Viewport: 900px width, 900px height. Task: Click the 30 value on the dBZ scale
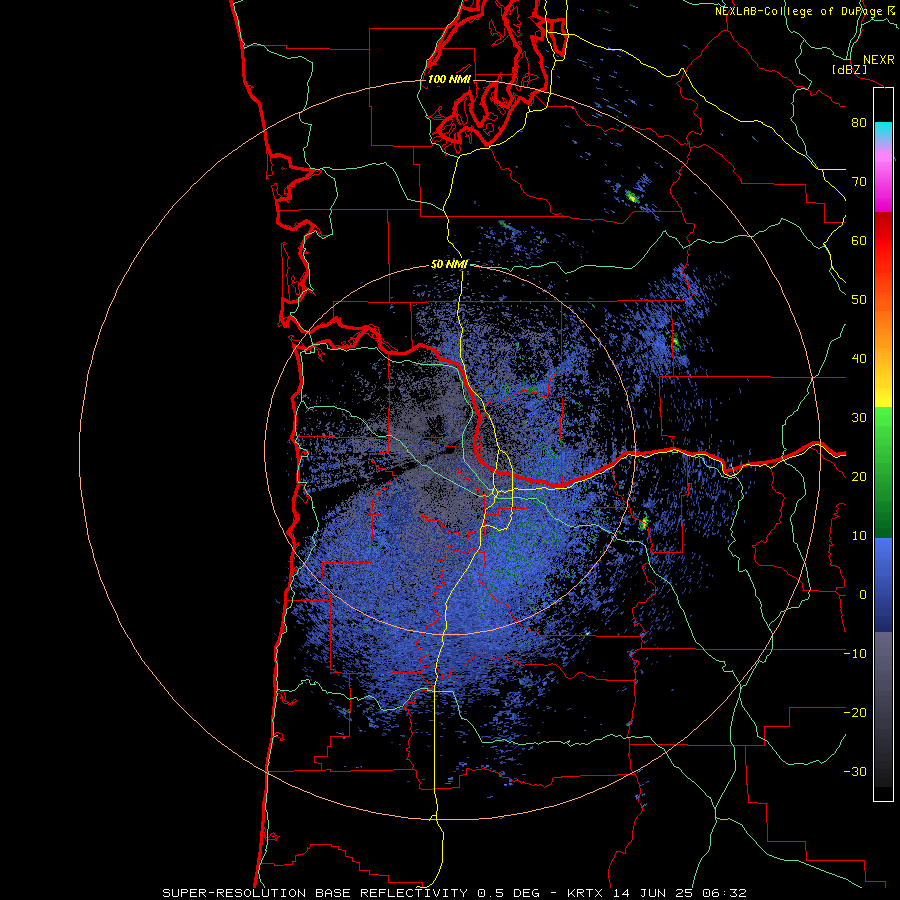tap(859, 418)
